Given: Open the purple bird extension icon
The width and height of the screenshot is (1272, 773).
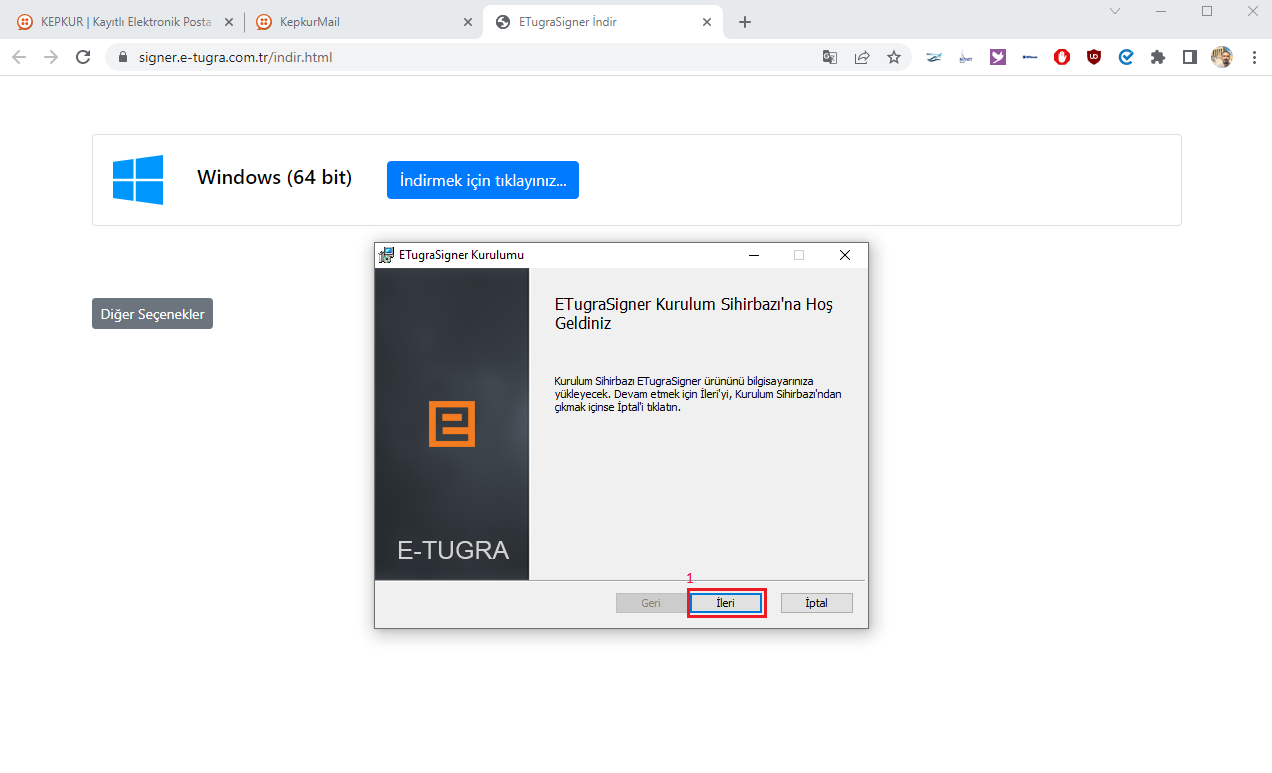Looking at the screenshot, I should coord(998,57).
